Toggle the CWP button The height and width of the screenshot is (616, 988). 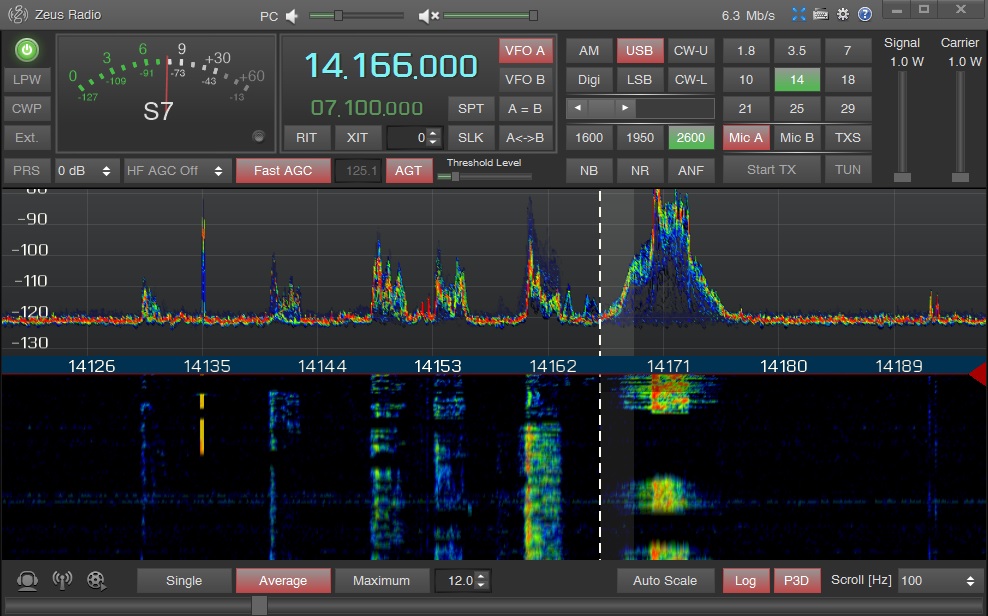(x=26, y=108)
